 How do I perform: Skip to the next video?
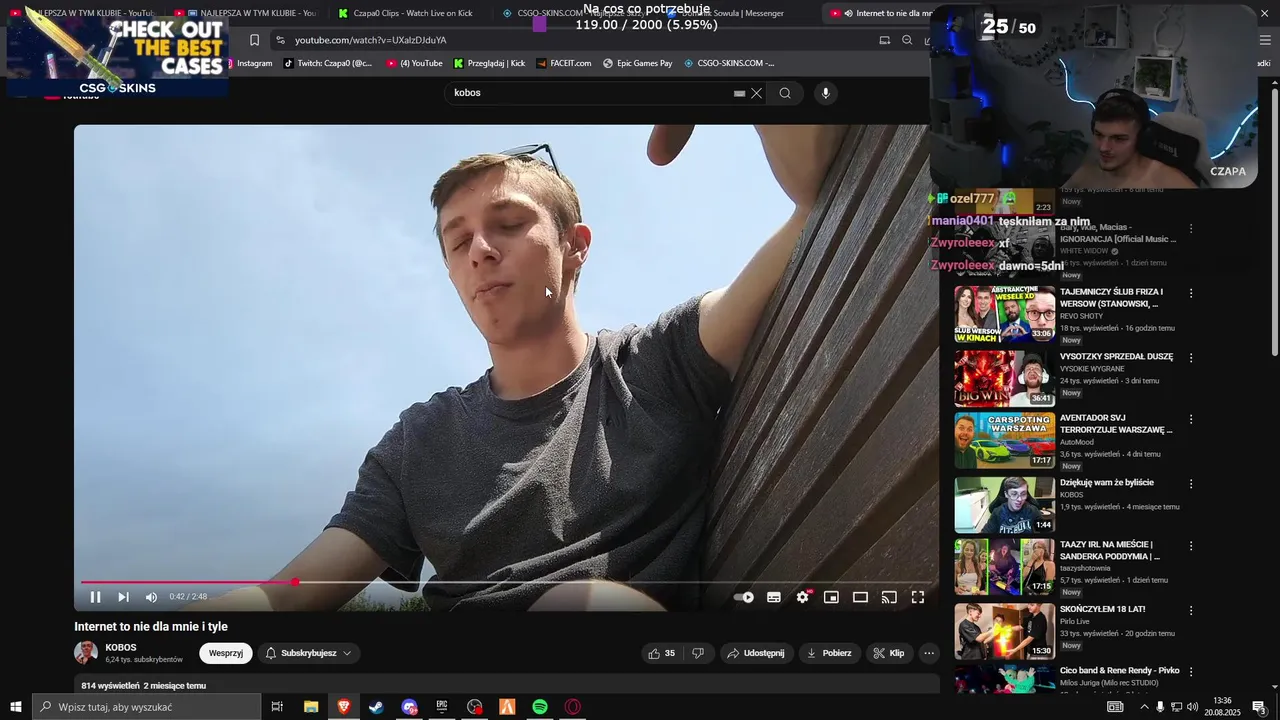(123, 597)
